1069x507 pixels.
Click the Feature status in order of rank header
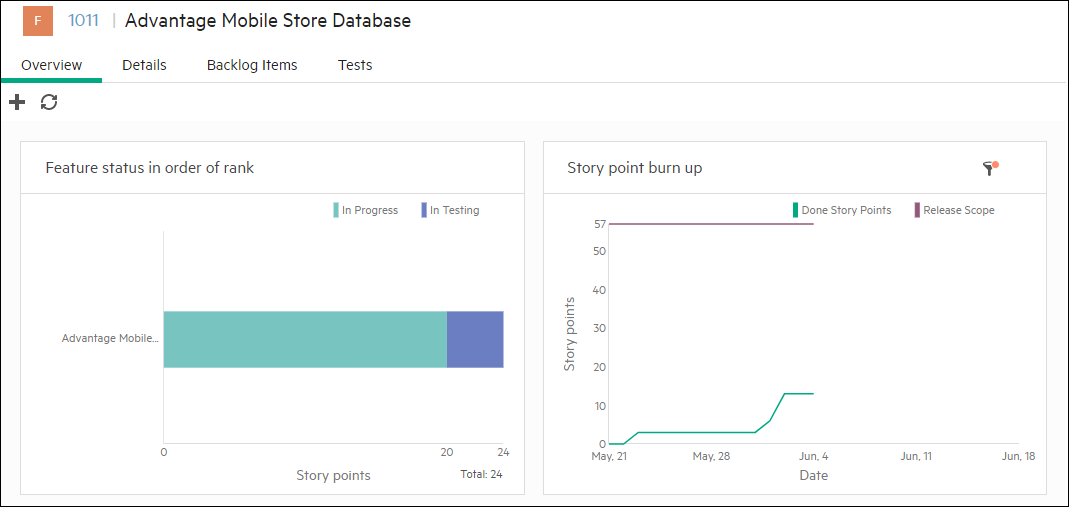click(149, 168)
